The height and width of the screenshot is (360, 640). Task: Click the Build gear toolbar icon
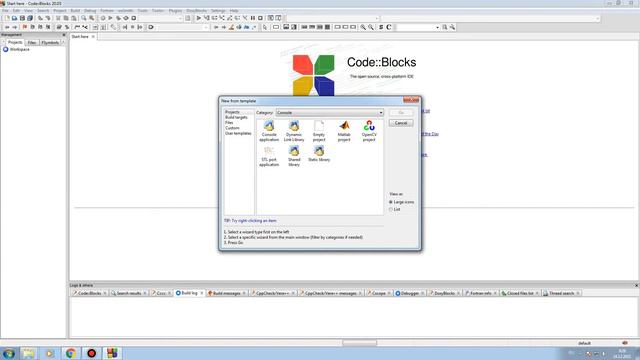coord(103,18)
